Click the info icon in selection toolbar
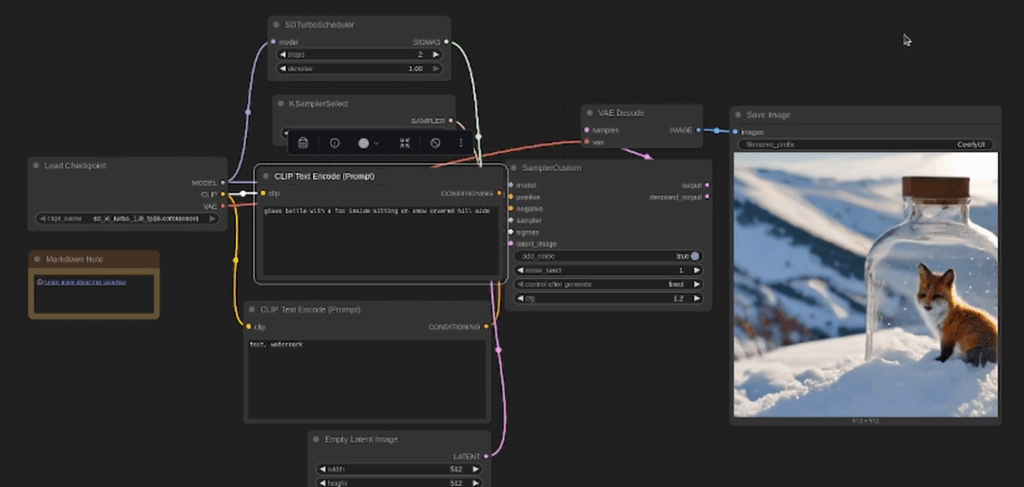Image resolution: width=1024 pixels, height=487 pixels. [x=334, y=143]
